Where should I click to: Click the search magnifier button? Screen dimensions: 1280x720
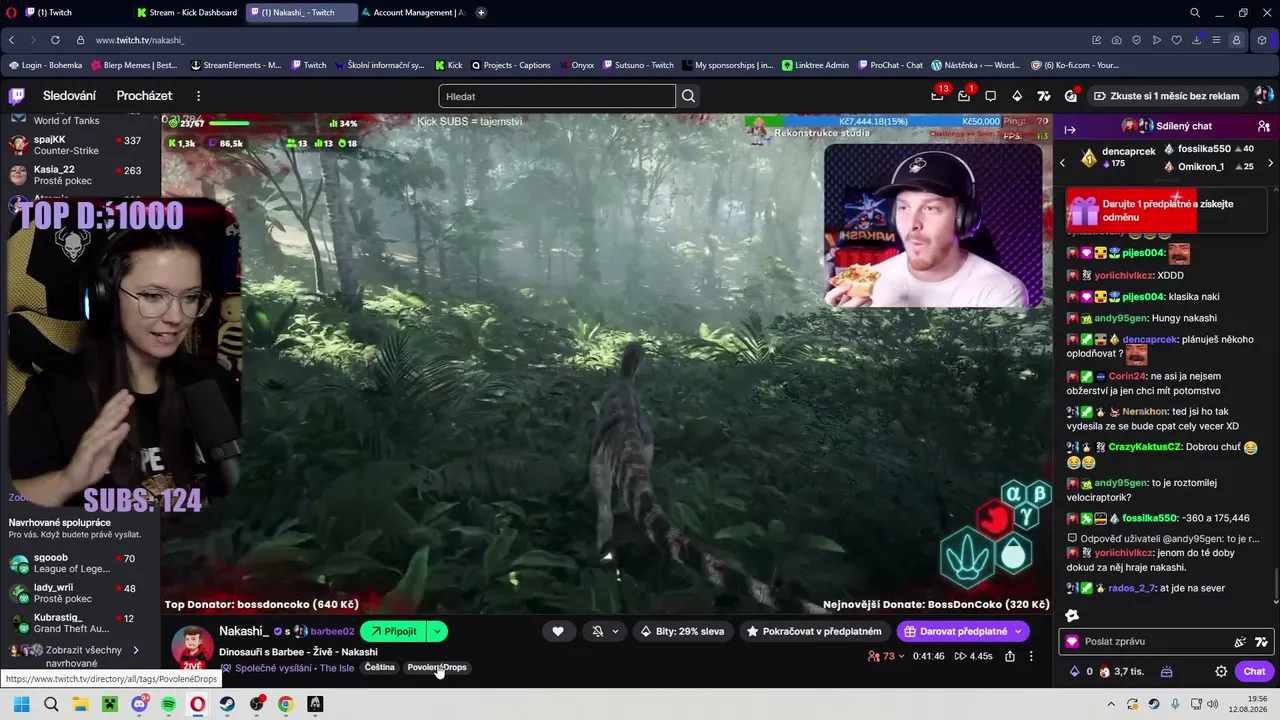688,96
